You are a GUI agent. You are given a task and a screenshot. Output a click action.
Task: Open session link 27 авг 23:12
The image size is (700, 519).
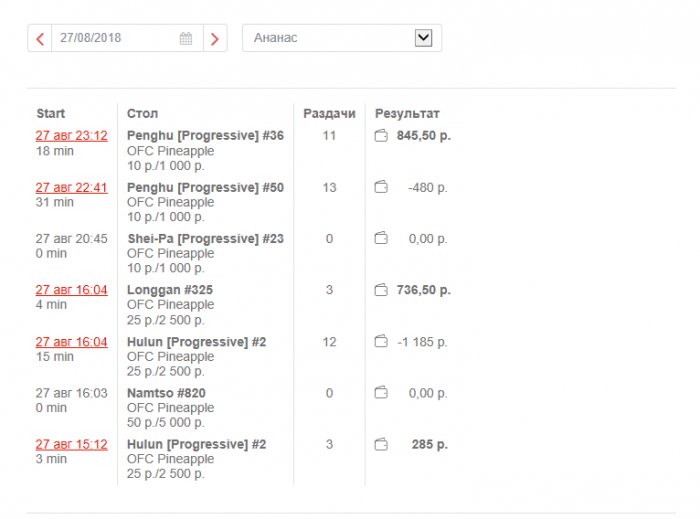coord(71,136)
